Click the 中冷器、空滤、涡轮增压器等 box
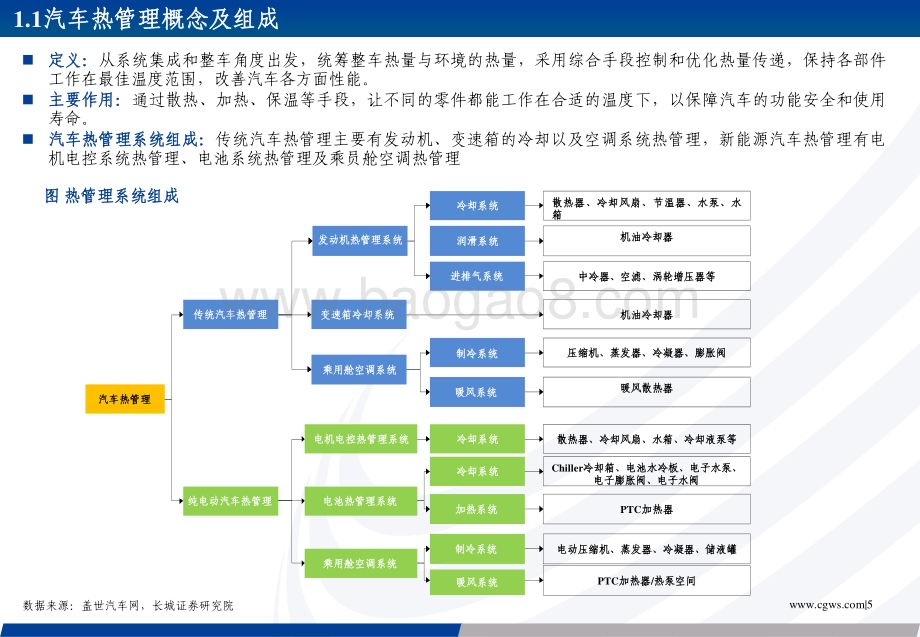Screen dimensions: 920x637 pyautogui.click(x=647, y=276)
